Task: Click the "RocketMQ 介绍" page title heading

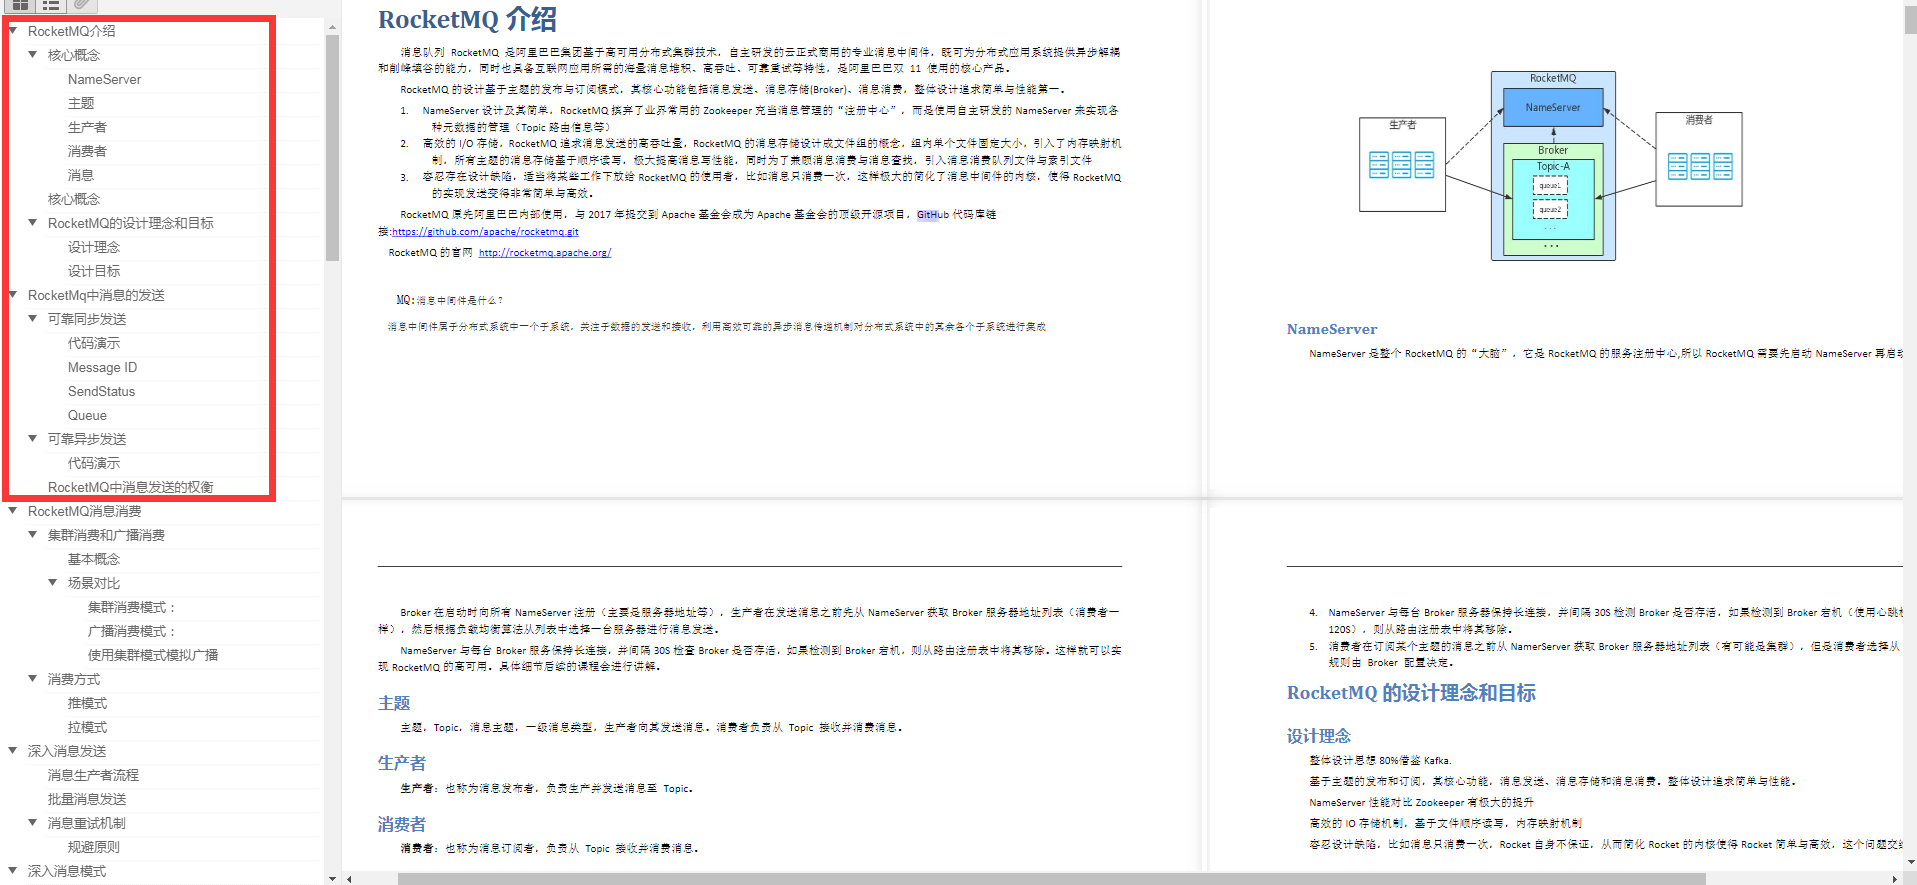Action: (467, 19)
